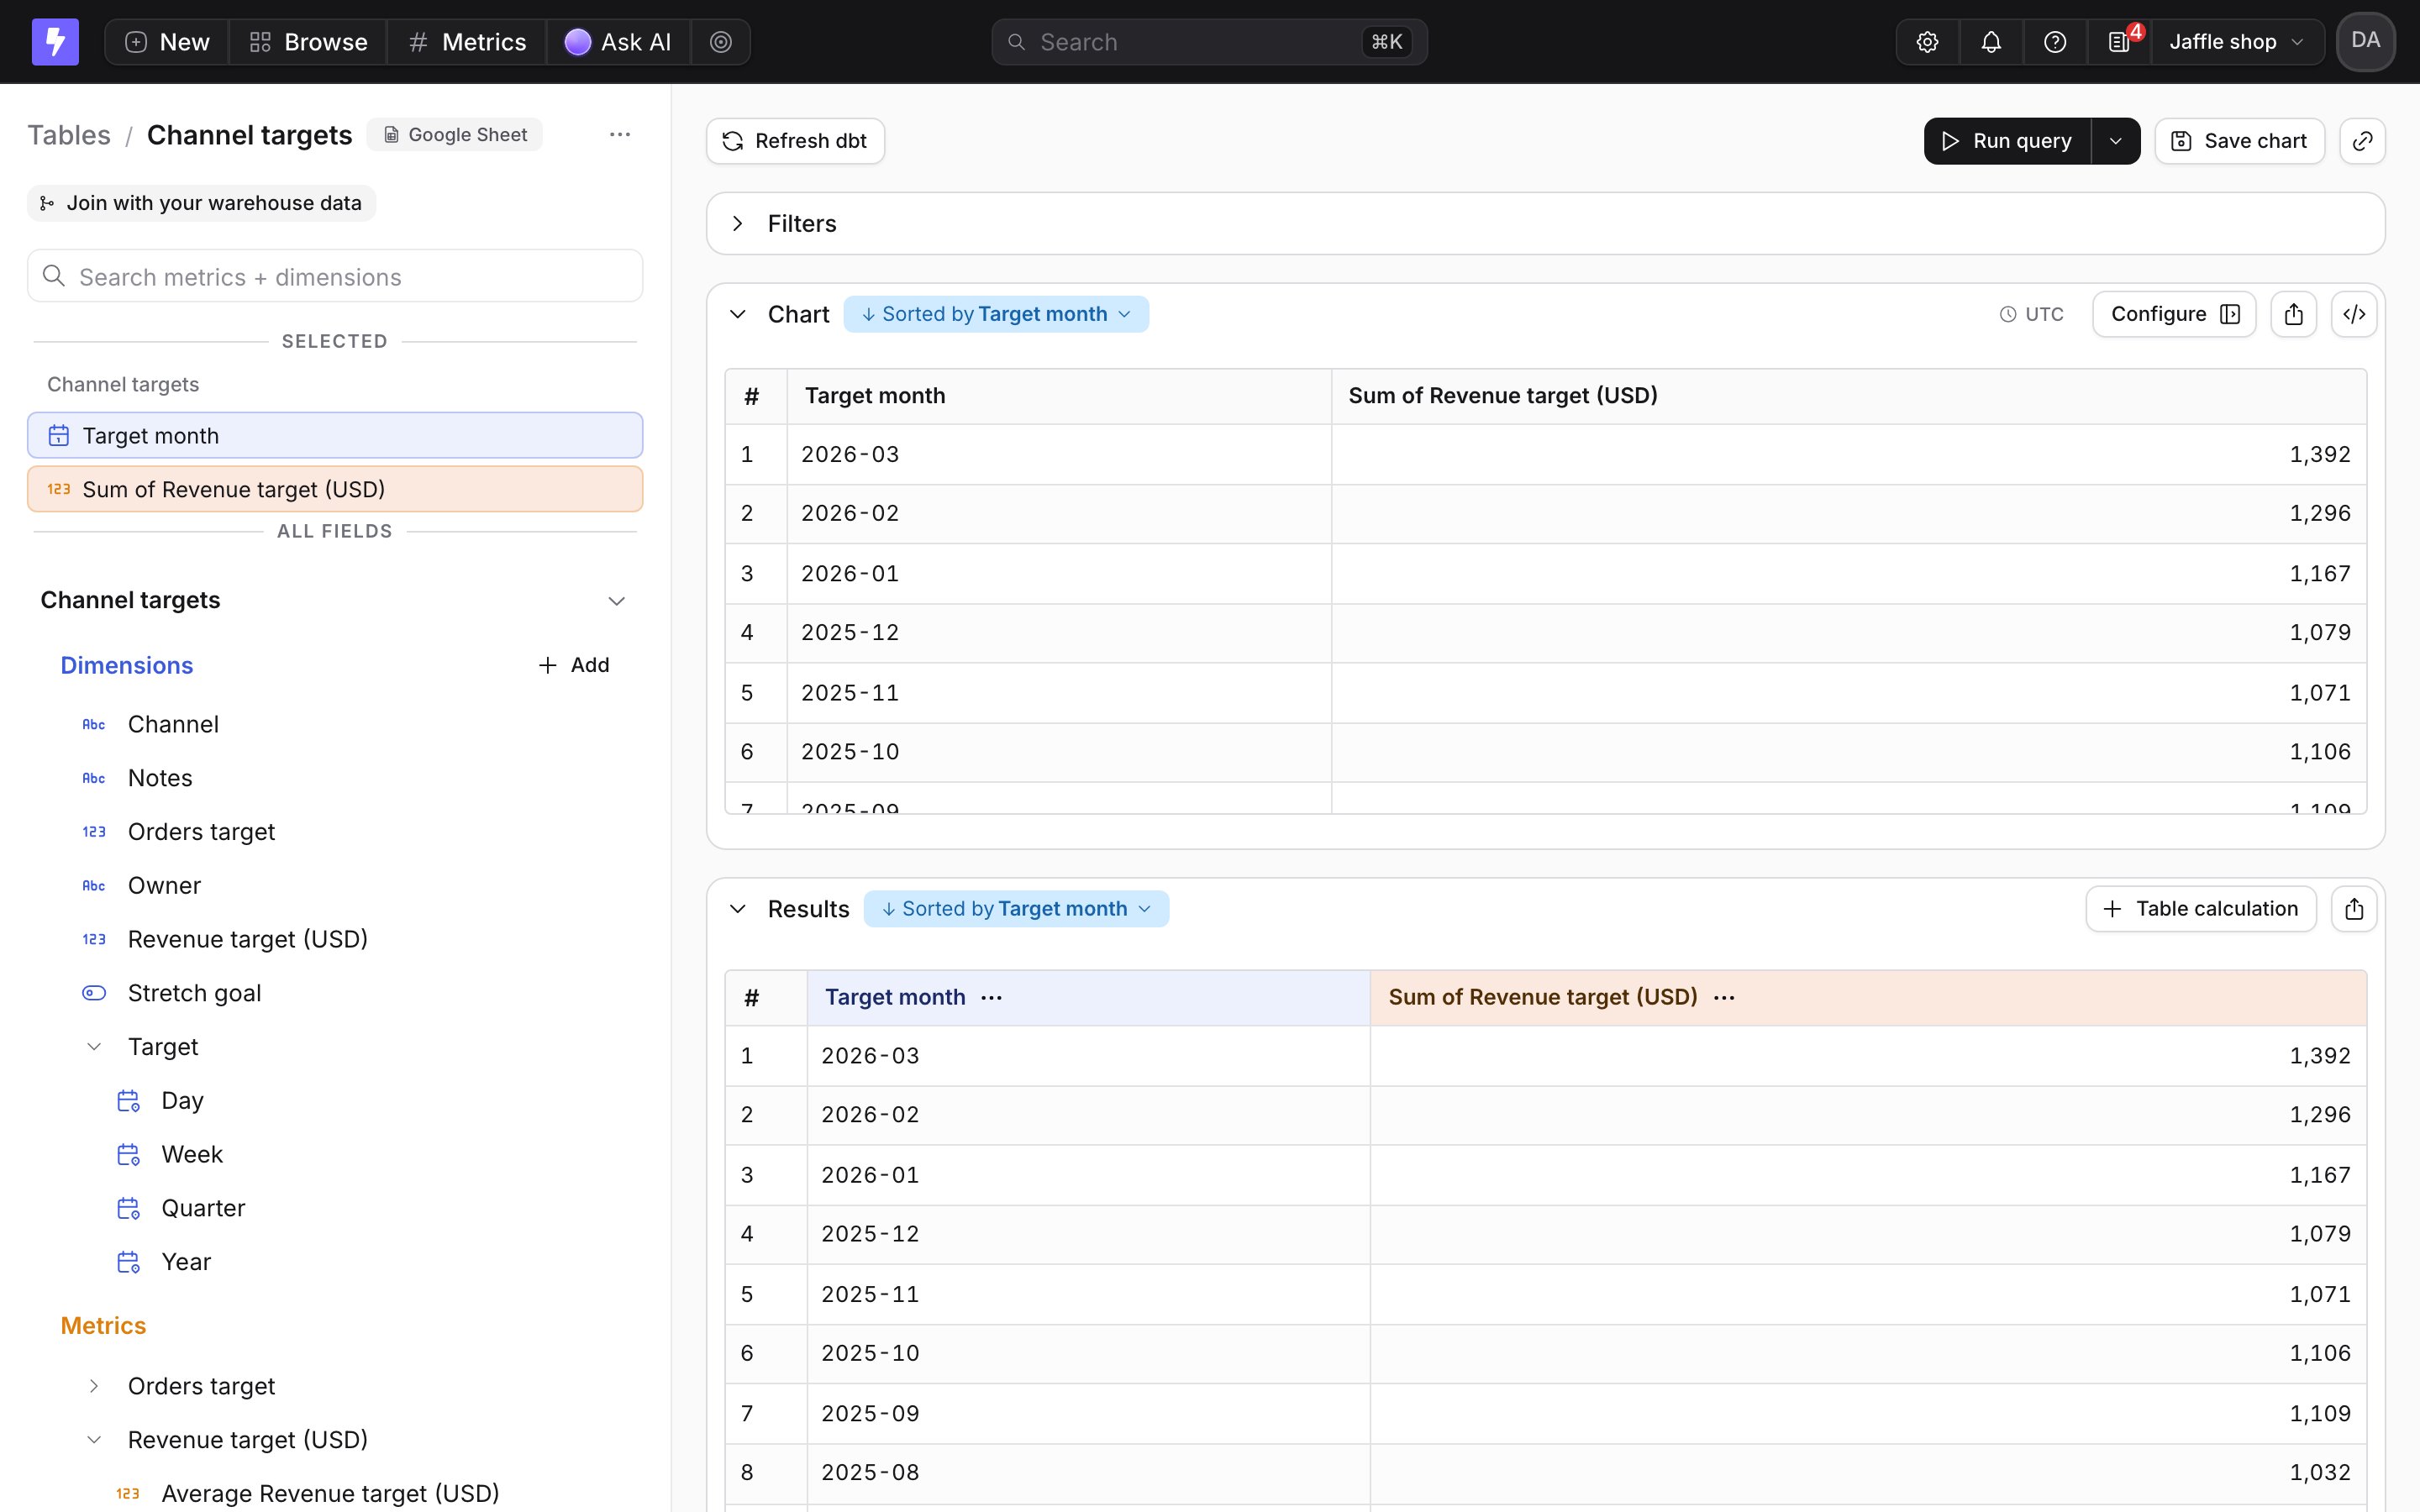
Task: Collapse the Chart section
Action: [x=737, y=314]
